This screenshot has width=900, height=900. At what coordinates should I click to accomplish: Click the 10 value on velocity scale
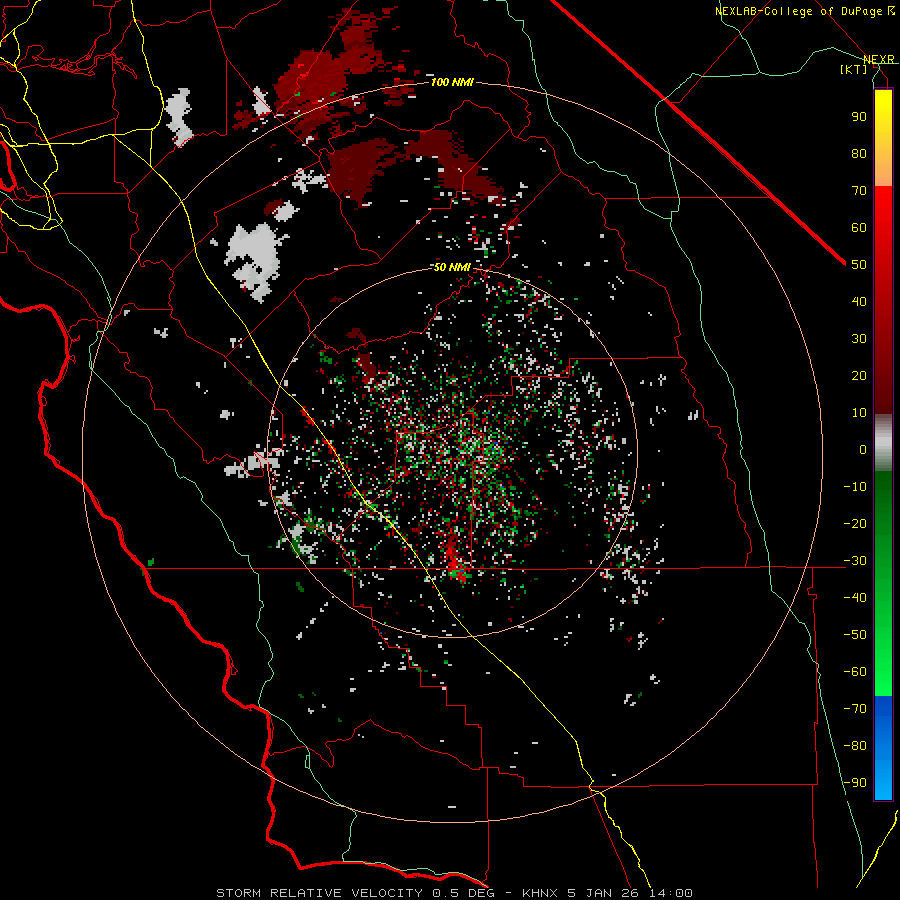pyautogui.click(x=859, y=413)
